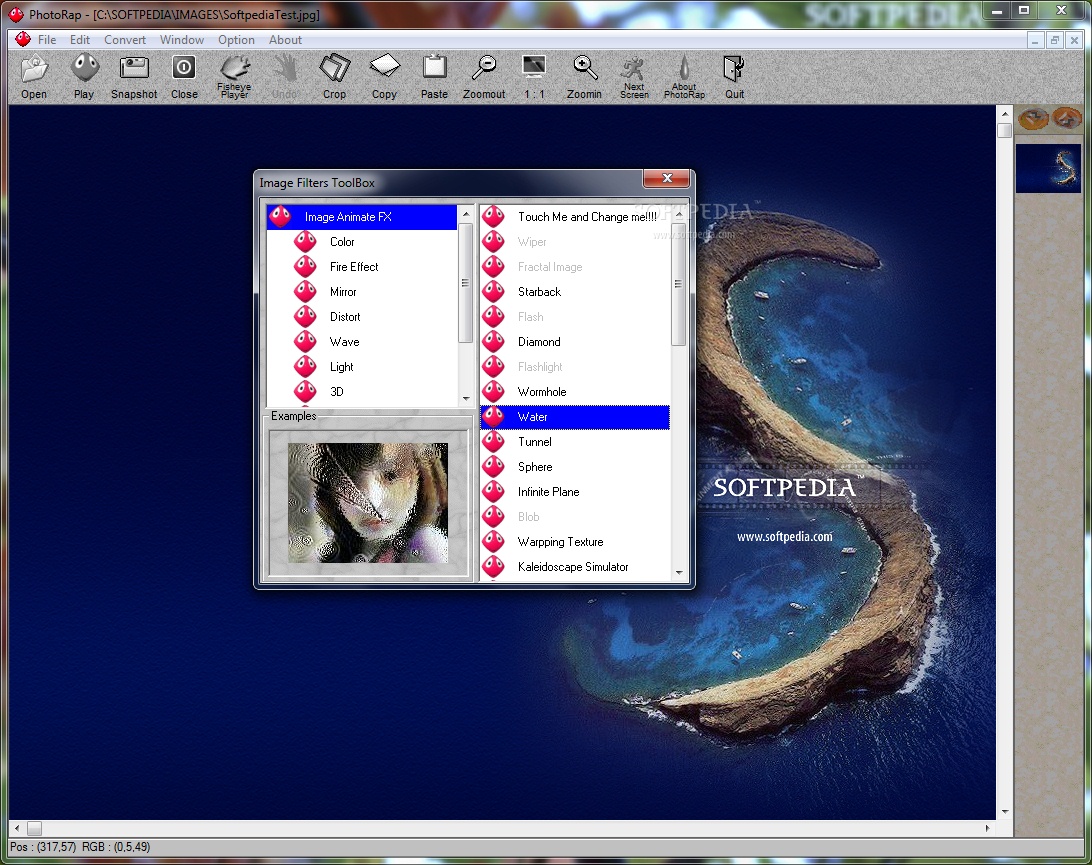This screenshot has width=1092, height=865.
Task: Click the red icon next to Sphere
Action: pyautogui.click(x=494, y=467)
